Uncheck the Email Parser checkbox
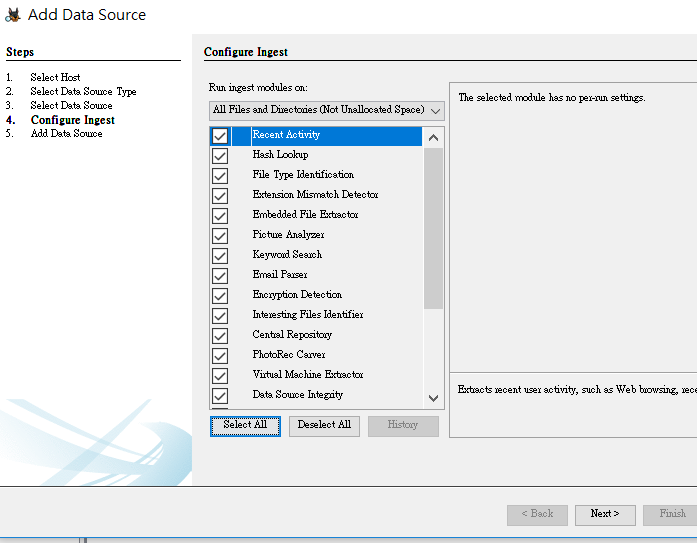 [220, 276]
